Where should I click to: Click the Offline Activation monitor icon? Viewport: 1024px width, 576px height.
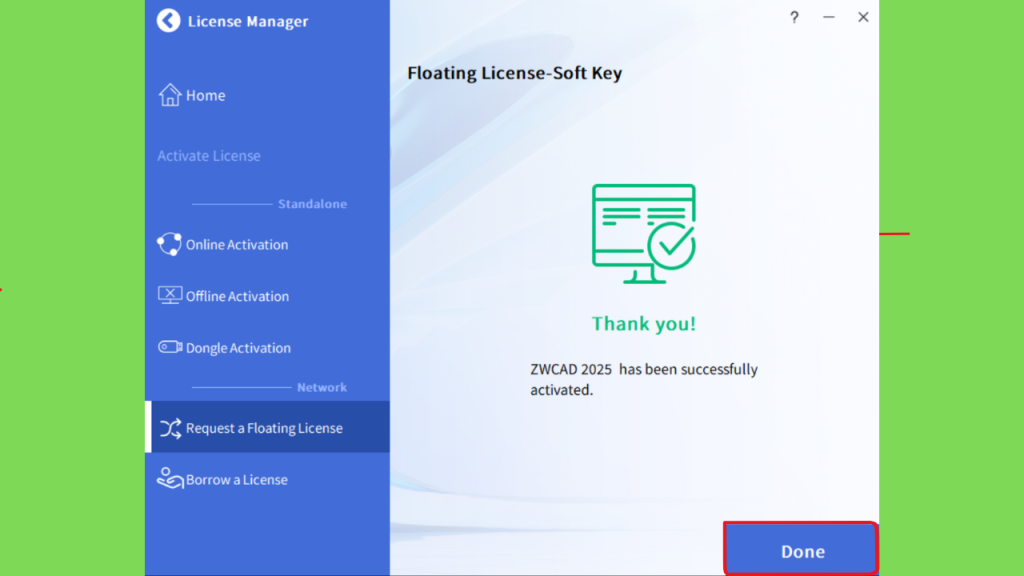click(170, 296)
